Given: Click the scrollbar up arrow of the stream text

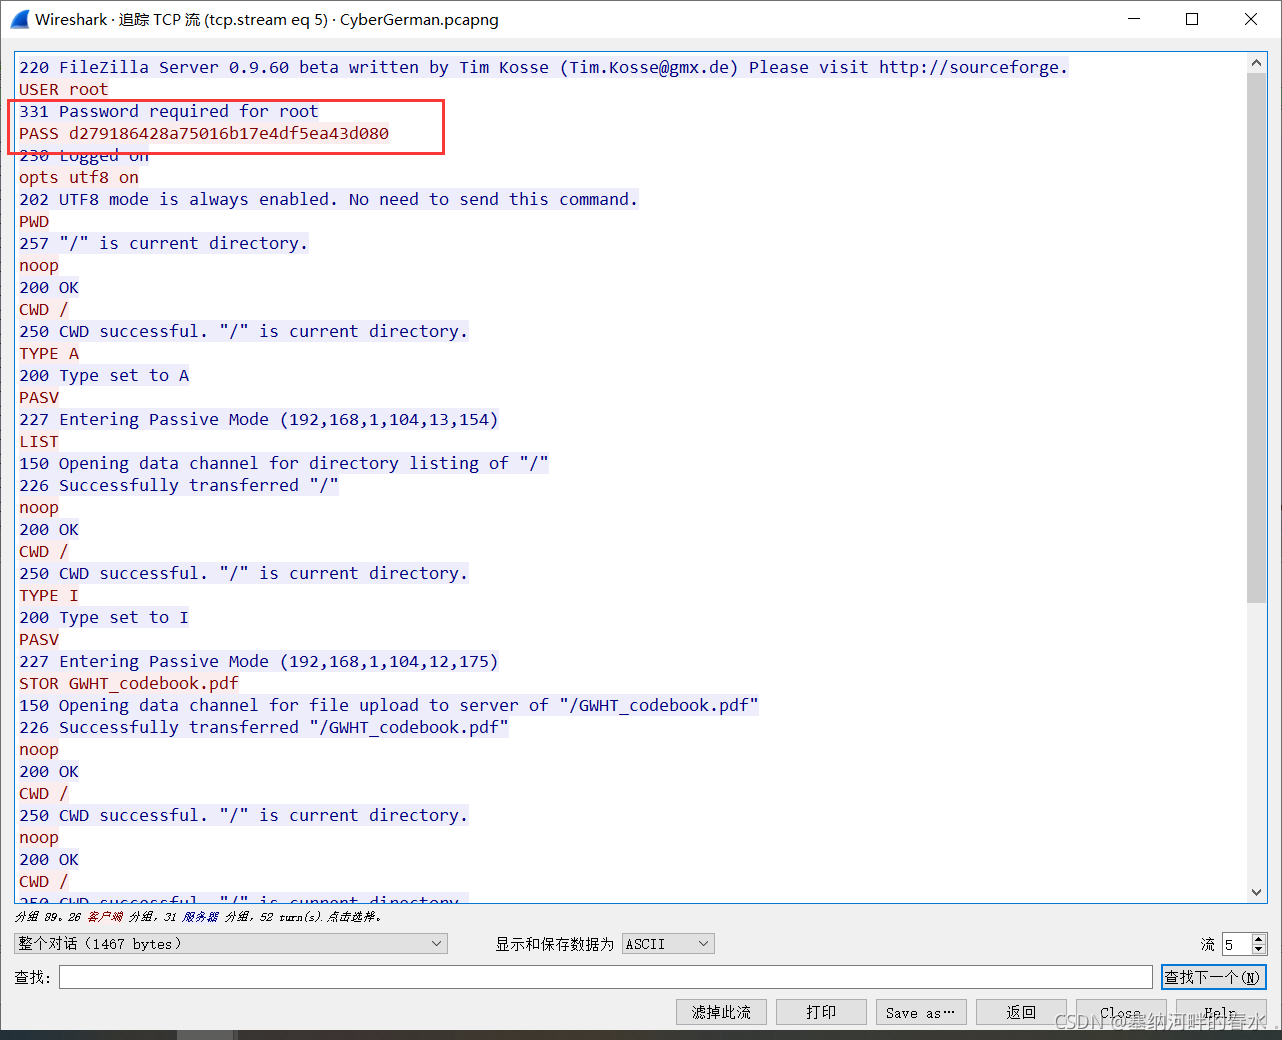Looking at the screenshot, I should (x=1257, y=63).
